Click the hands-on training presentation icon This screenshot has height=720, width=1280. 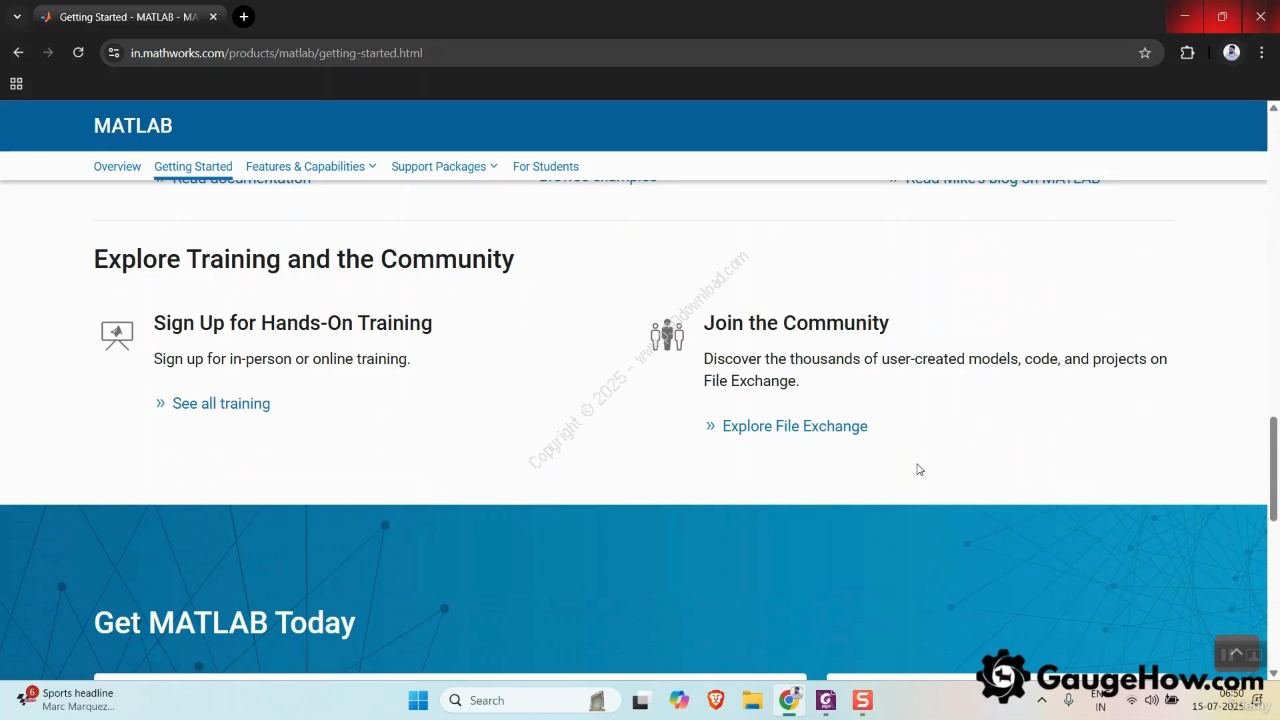[x=117, y=335]
